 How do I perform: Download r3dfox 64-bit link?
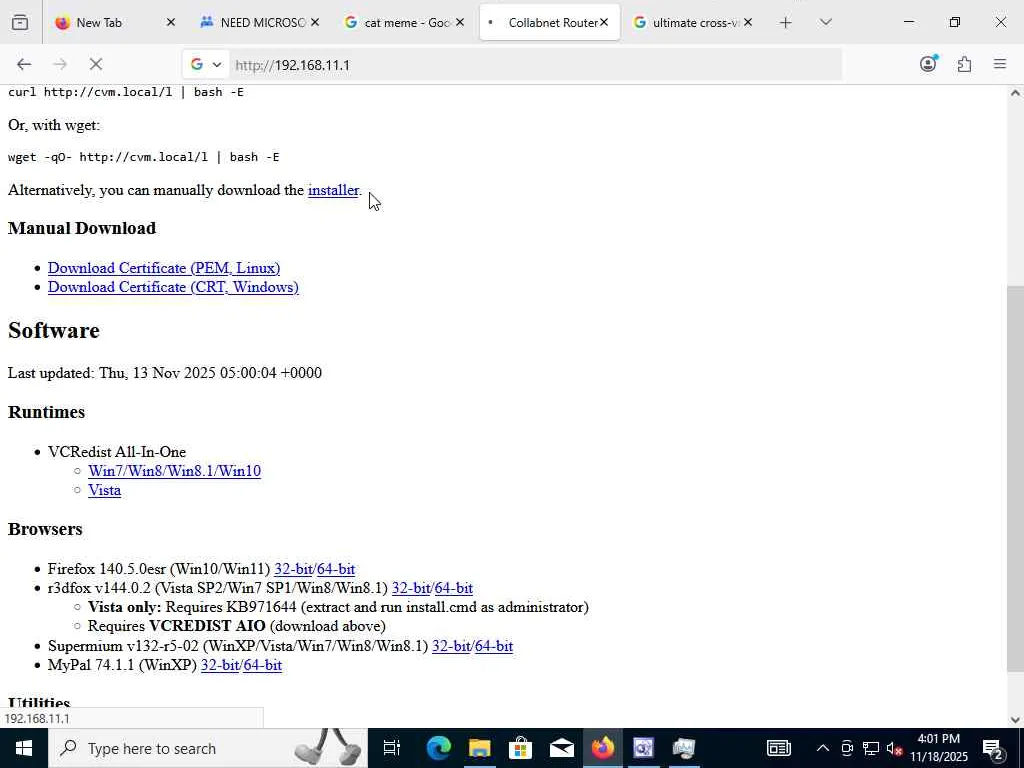[x=453, y=588]
